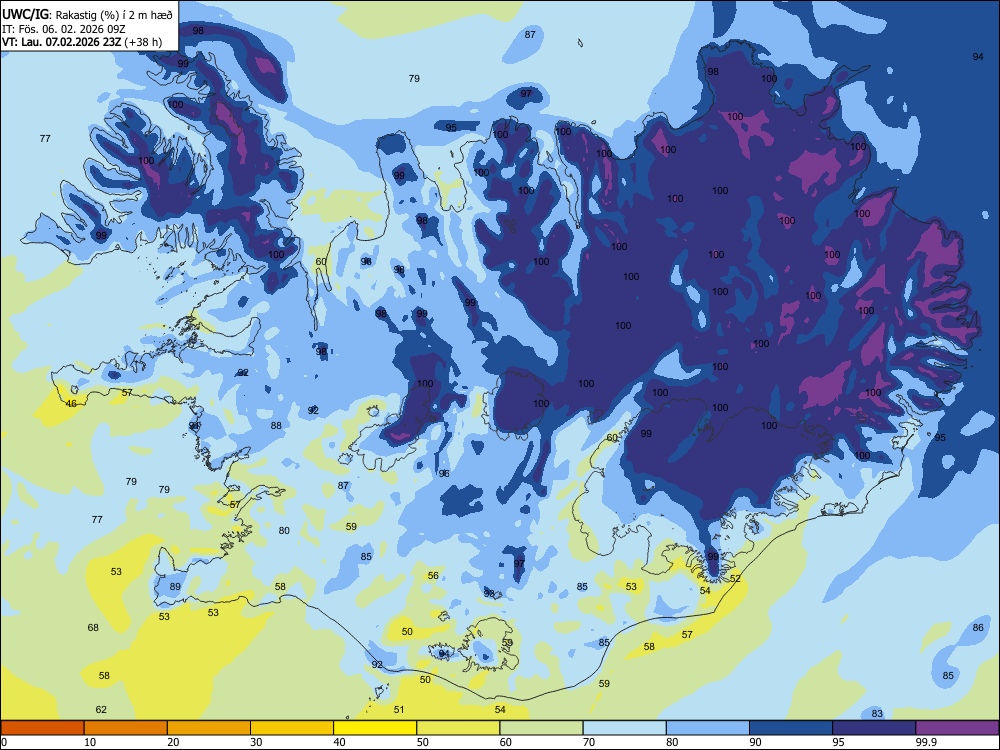Pick the purple above-99.9 legend swatch
Image resolution: width=1000 pixels, height=750 pixels.
[957, 728]
